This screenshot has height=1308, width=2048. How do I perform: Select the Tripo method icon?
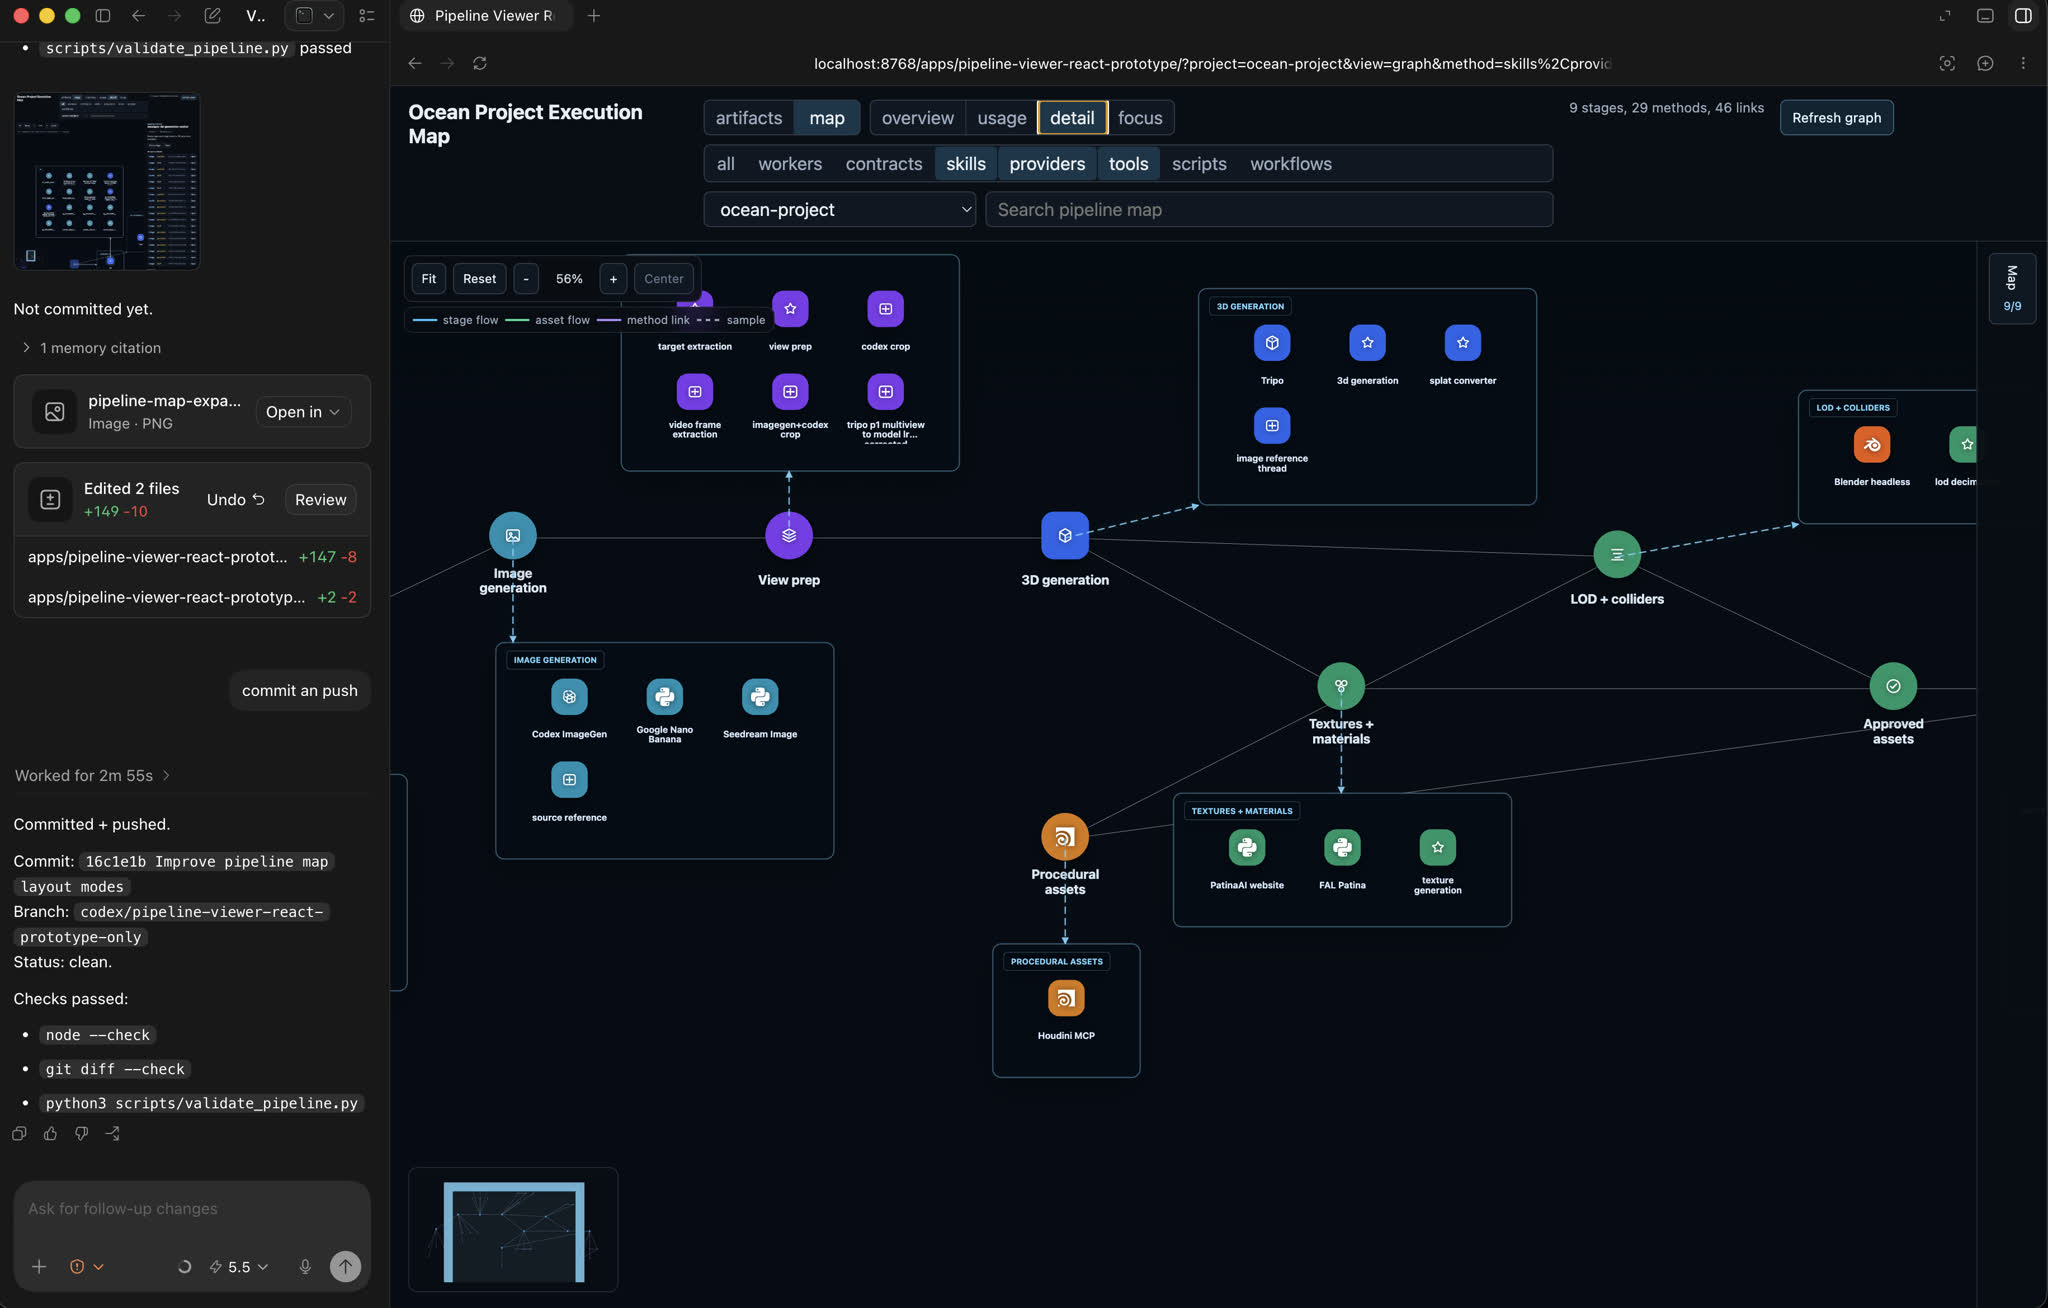click(1272, 343)
